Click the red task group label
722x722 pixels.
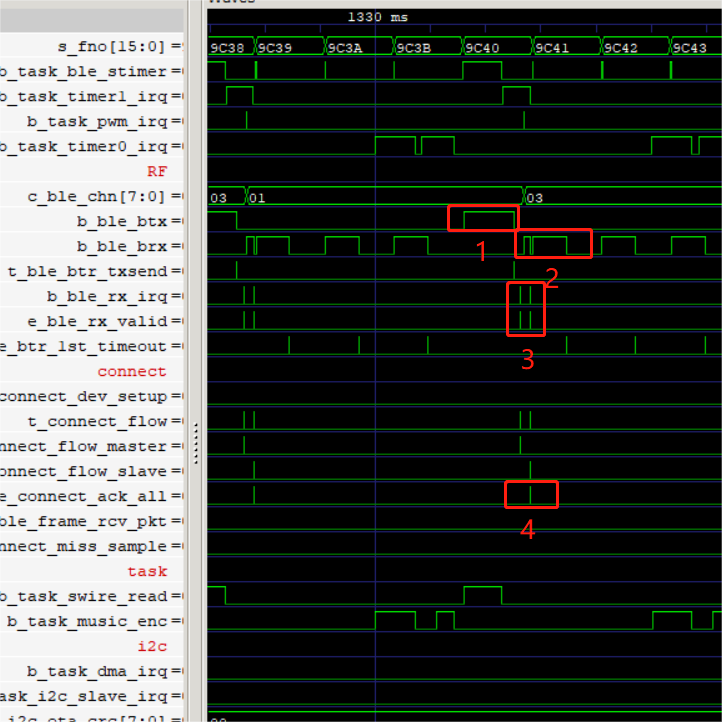pyautogui.click(x=147, y=571)
